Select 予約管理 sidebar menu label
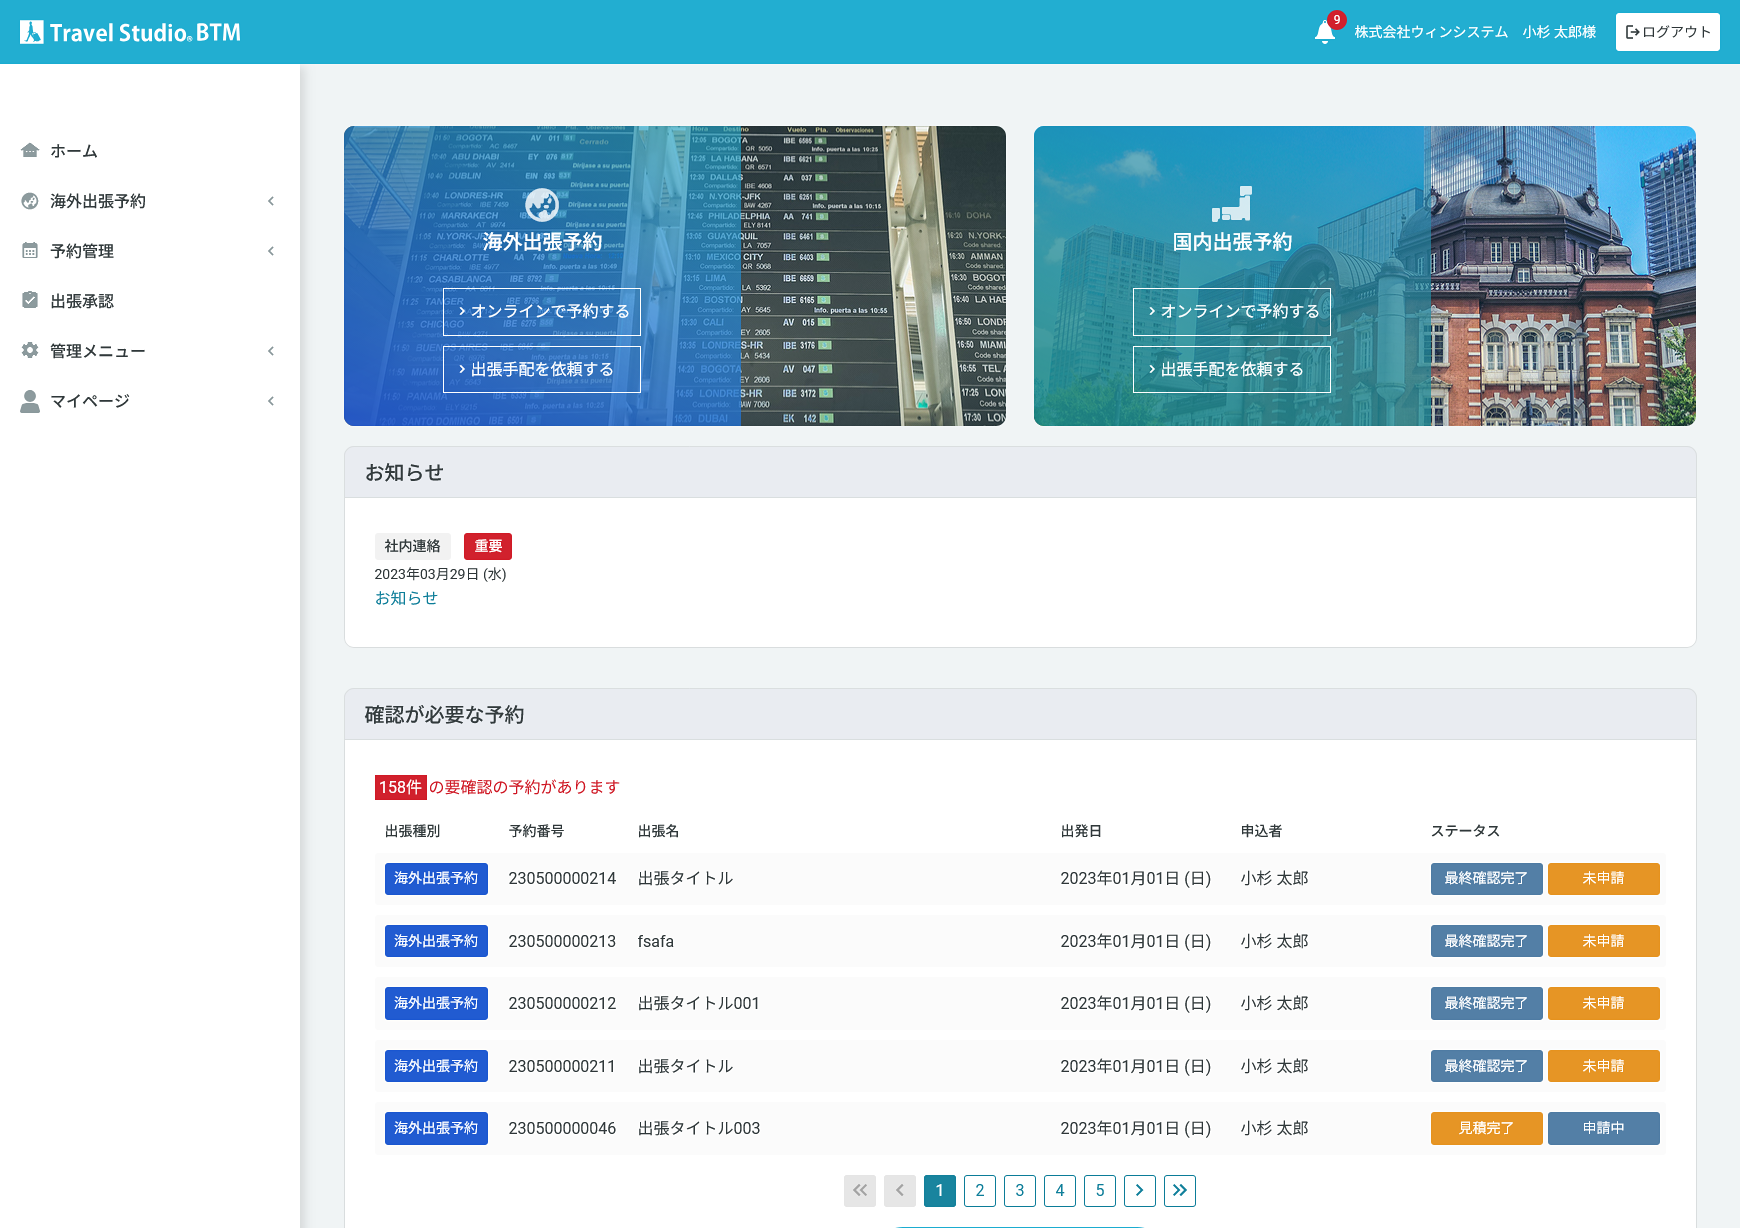Screen dimensions: 1740x1228 pos(82,251)
